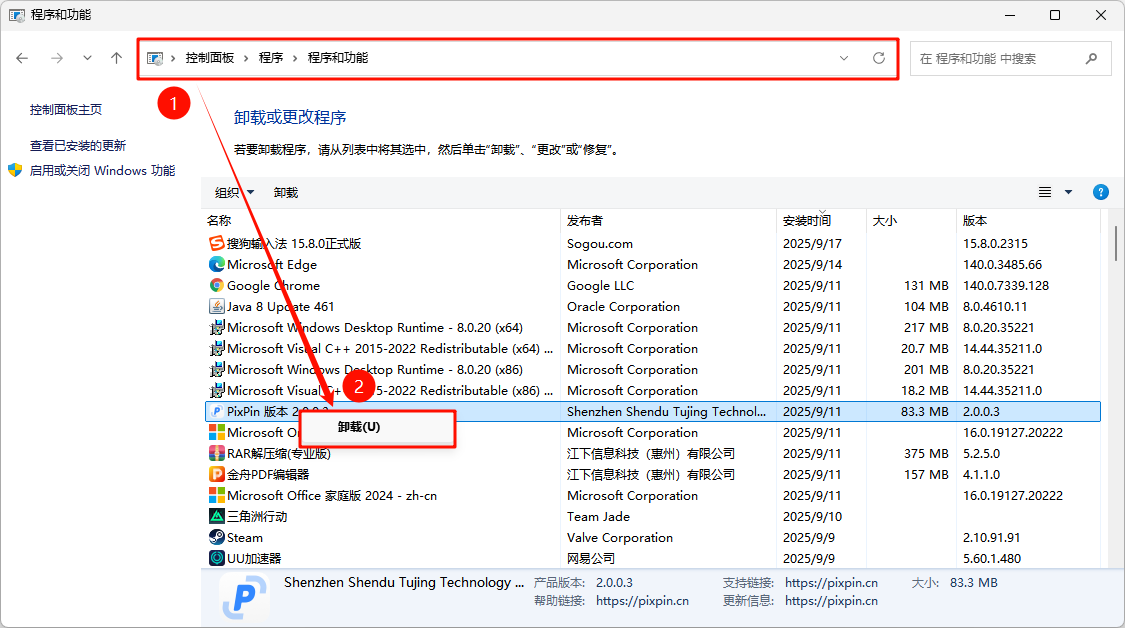Click the 卸载 toolbar button
The width and height of the screenshot is (1125, 628).
click(286, 192)
